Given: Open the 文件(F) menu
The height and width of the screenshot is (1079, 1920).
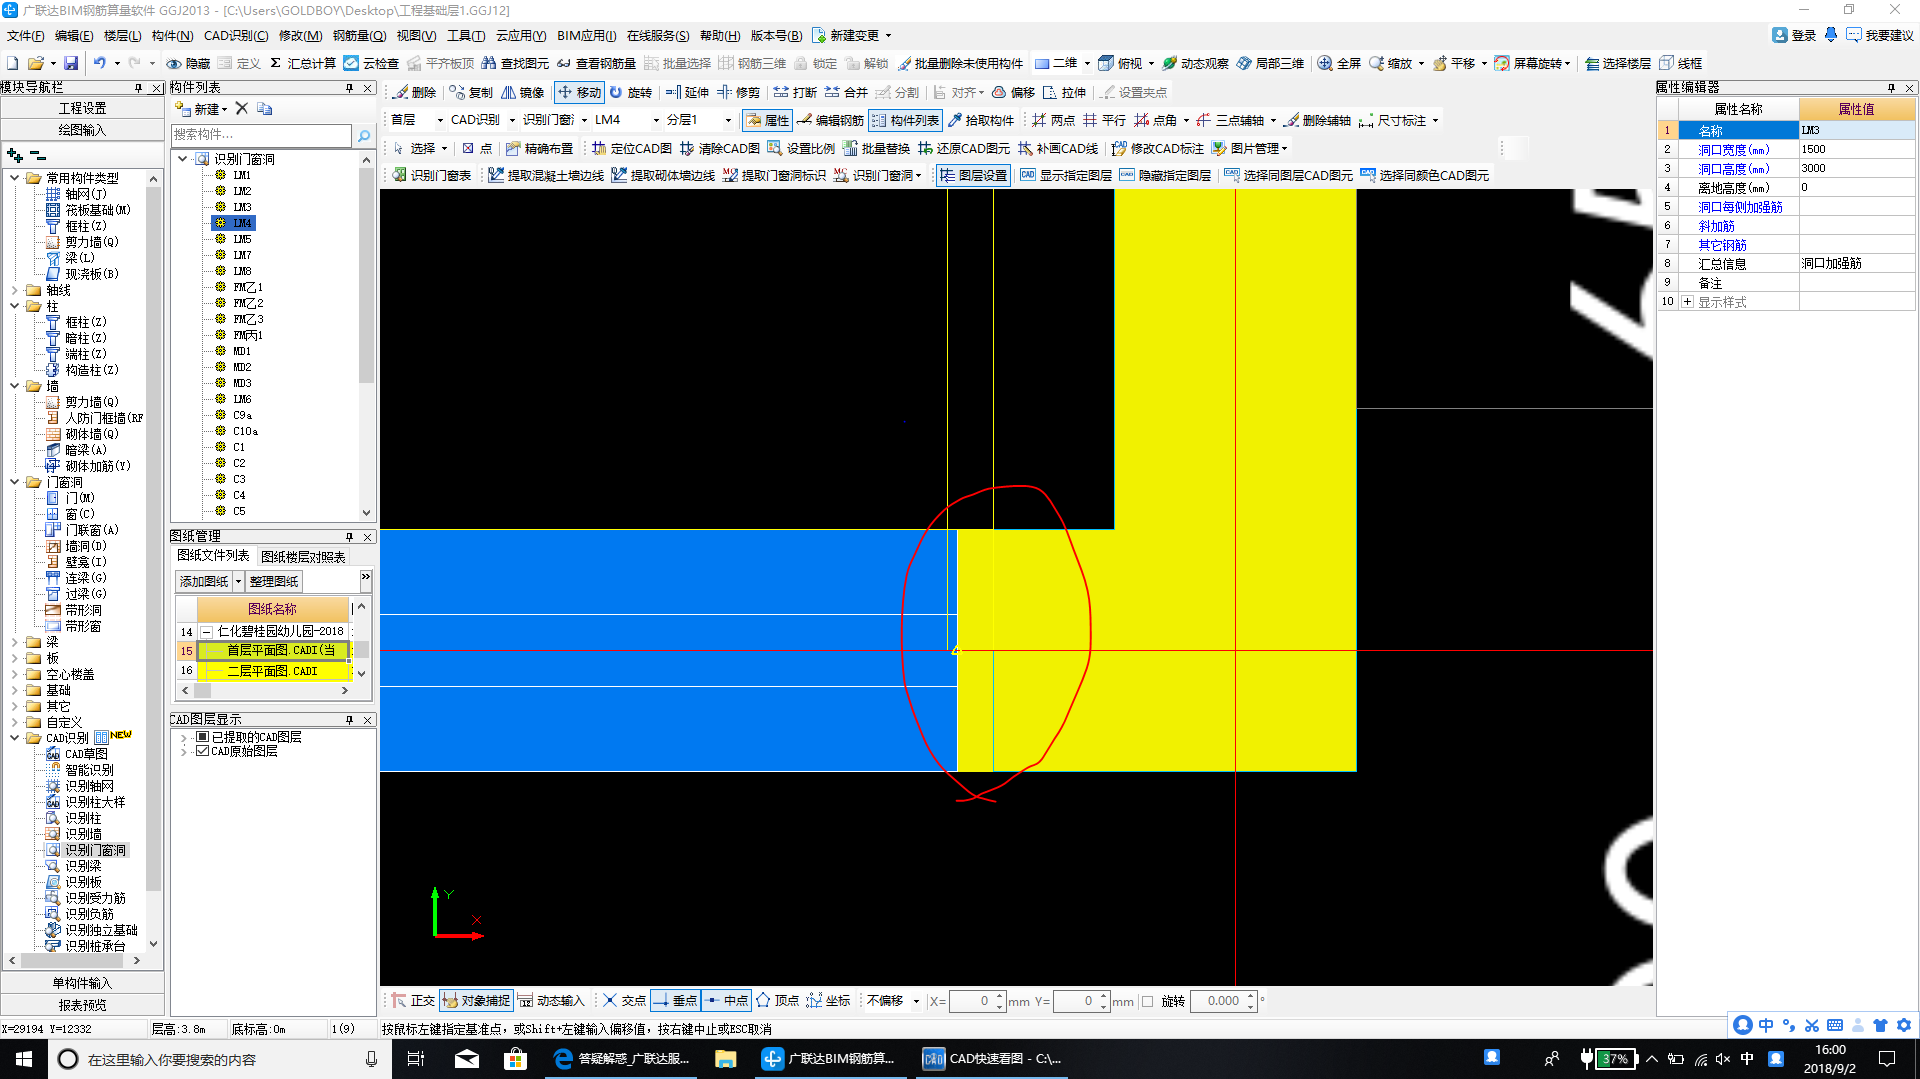Looking at the screenshot, I should coord(25,36).
